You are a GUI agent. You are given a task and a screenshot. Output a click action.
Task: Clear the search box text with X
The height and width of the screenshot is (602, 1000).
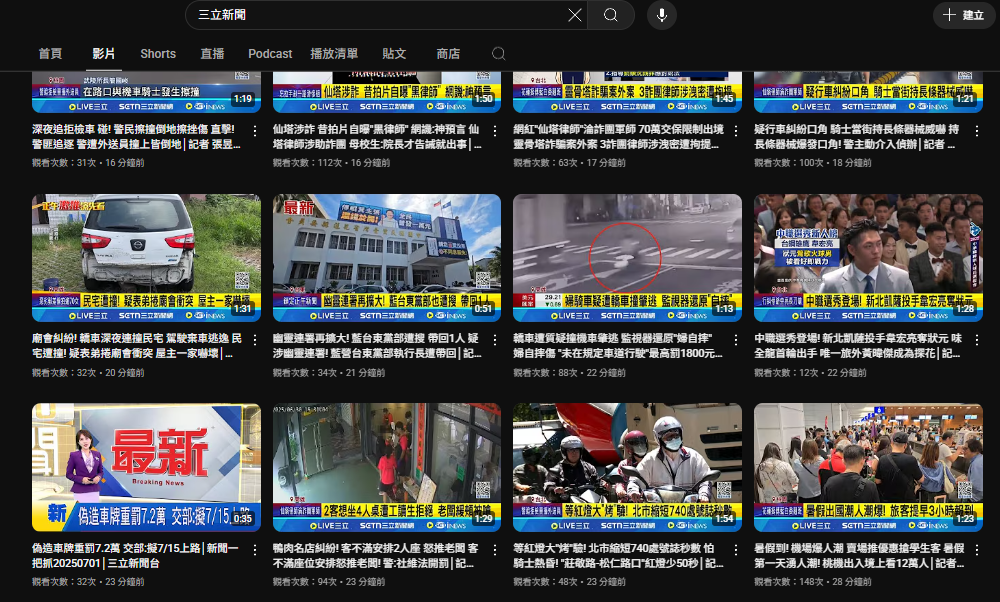574,15
